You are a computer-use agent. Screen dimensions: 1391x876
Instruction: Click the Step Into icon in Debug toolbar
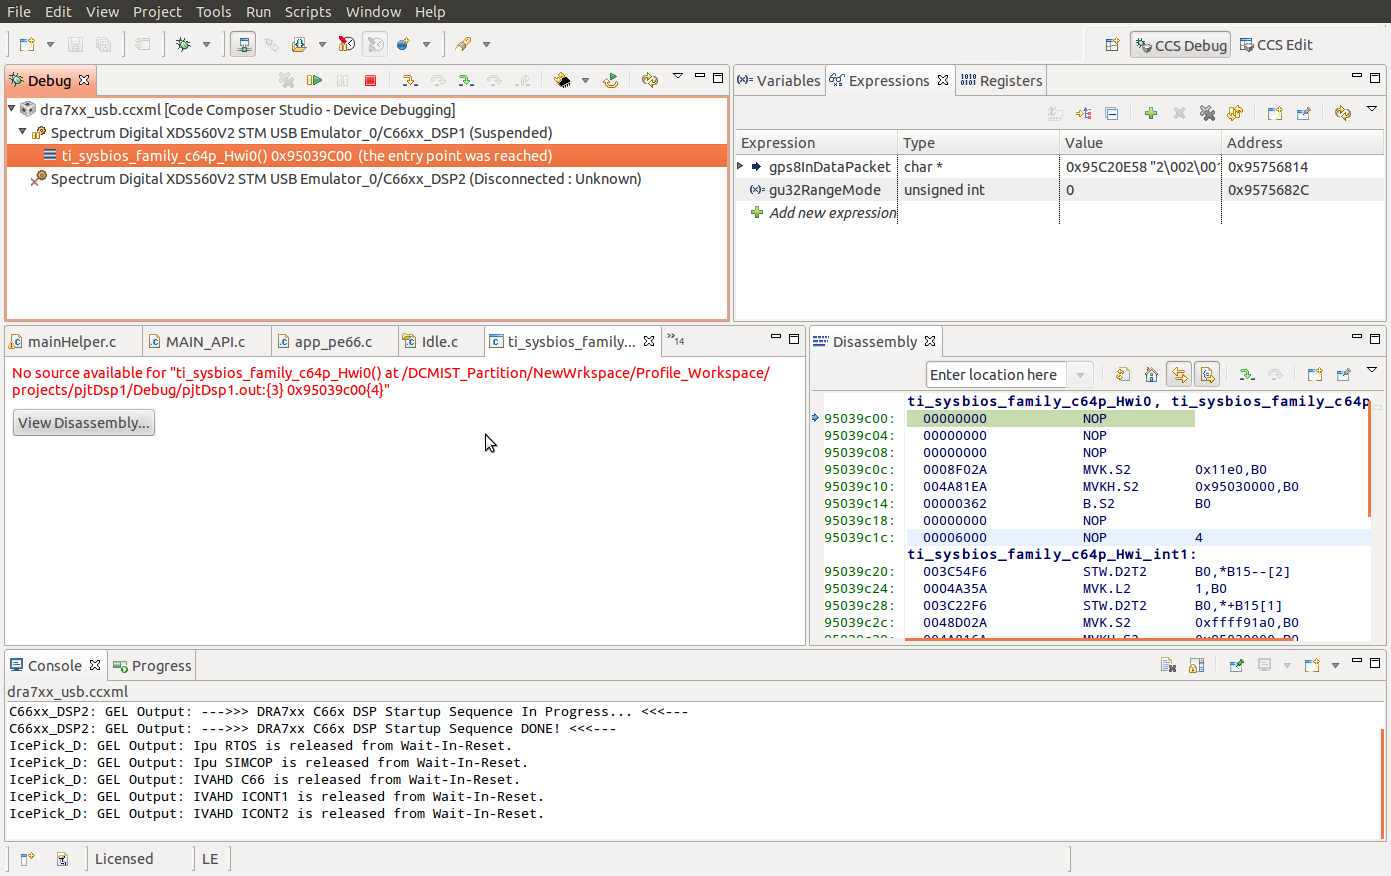coord(409,80)
